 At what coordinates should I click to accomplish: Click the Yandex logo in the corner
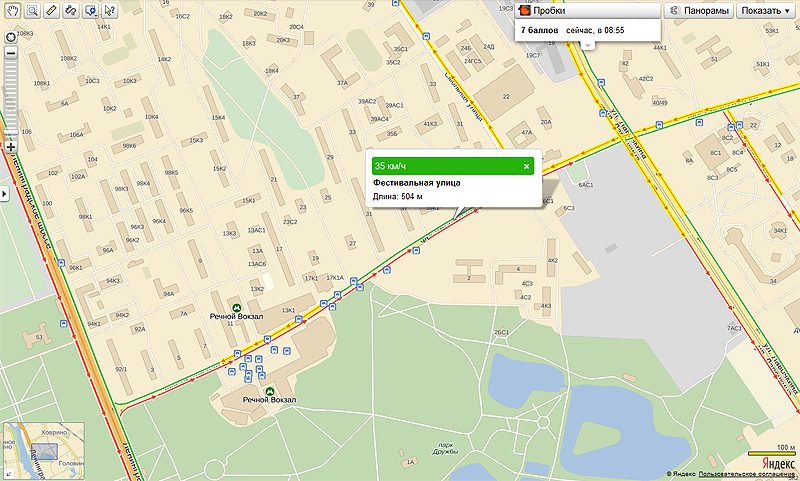click(x=779, y=462)
